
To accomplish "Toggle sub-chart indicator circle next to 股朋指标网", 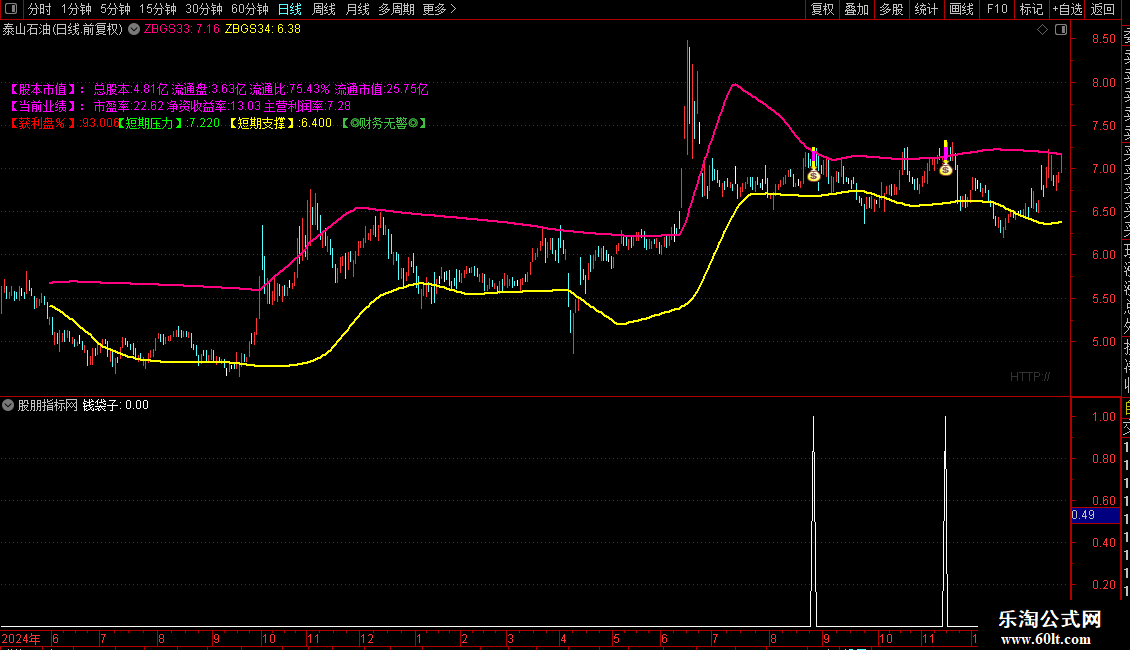I will (x=8, y=405).
